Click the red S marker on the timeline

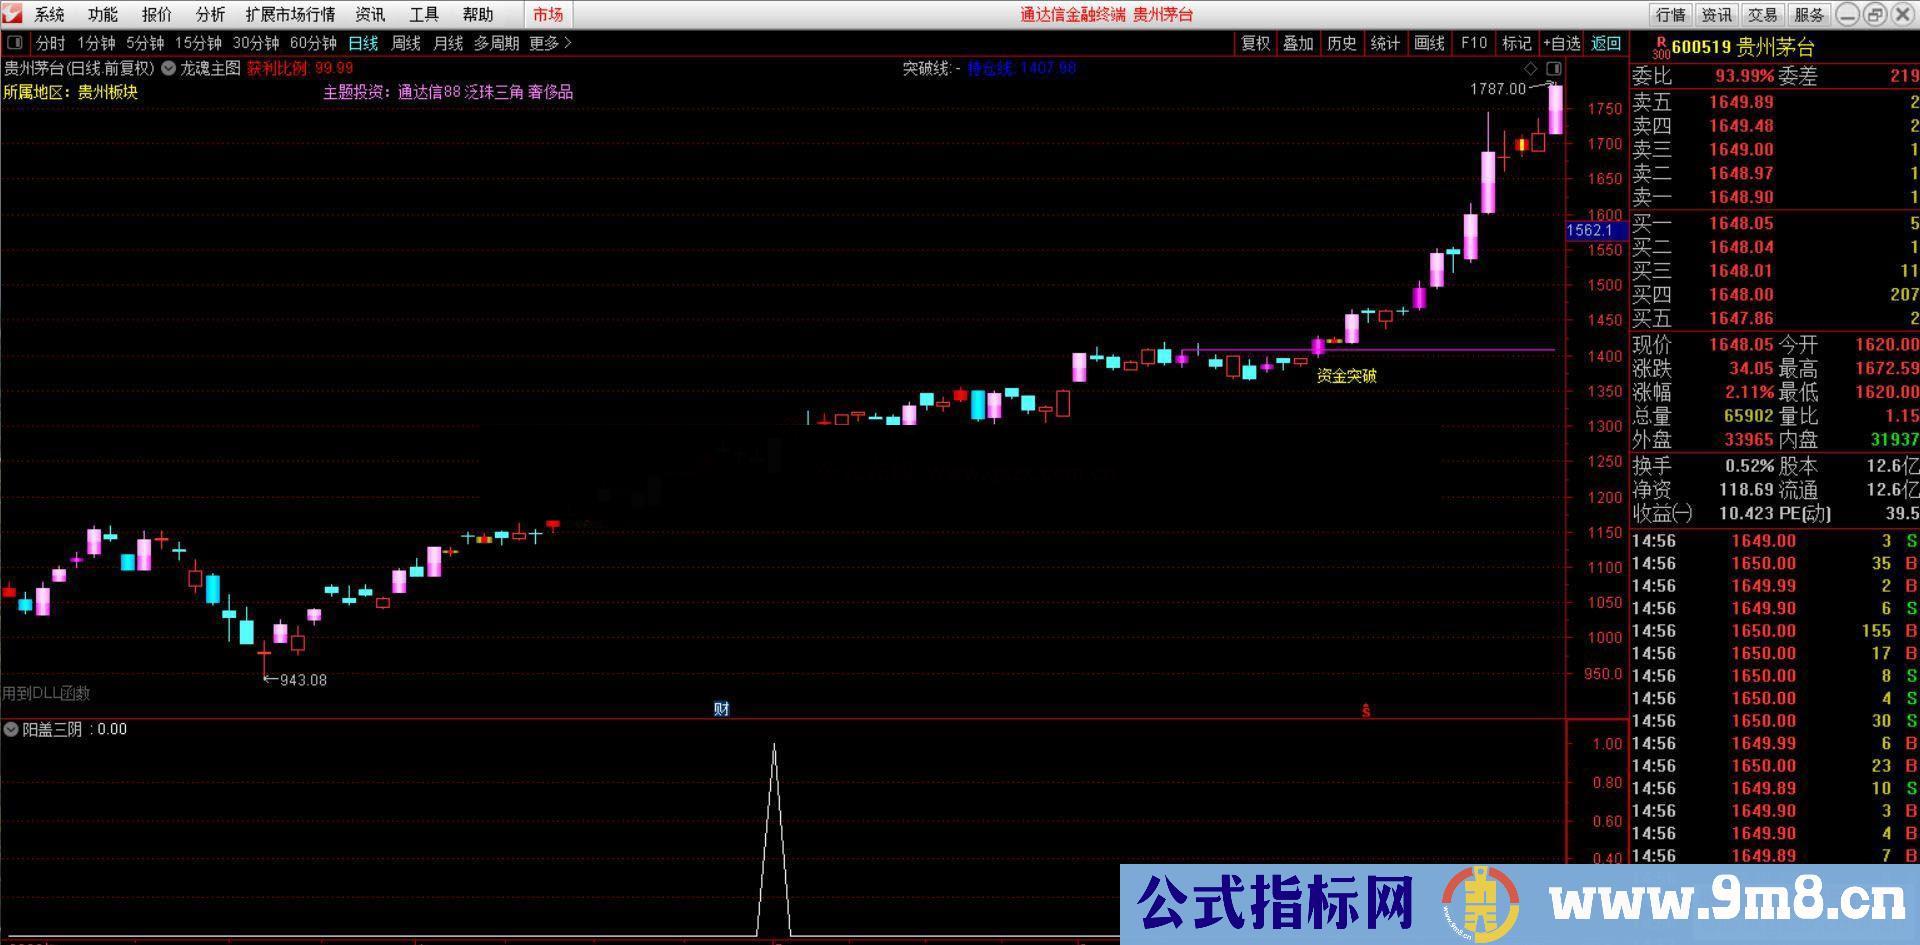pos(1365,711)
